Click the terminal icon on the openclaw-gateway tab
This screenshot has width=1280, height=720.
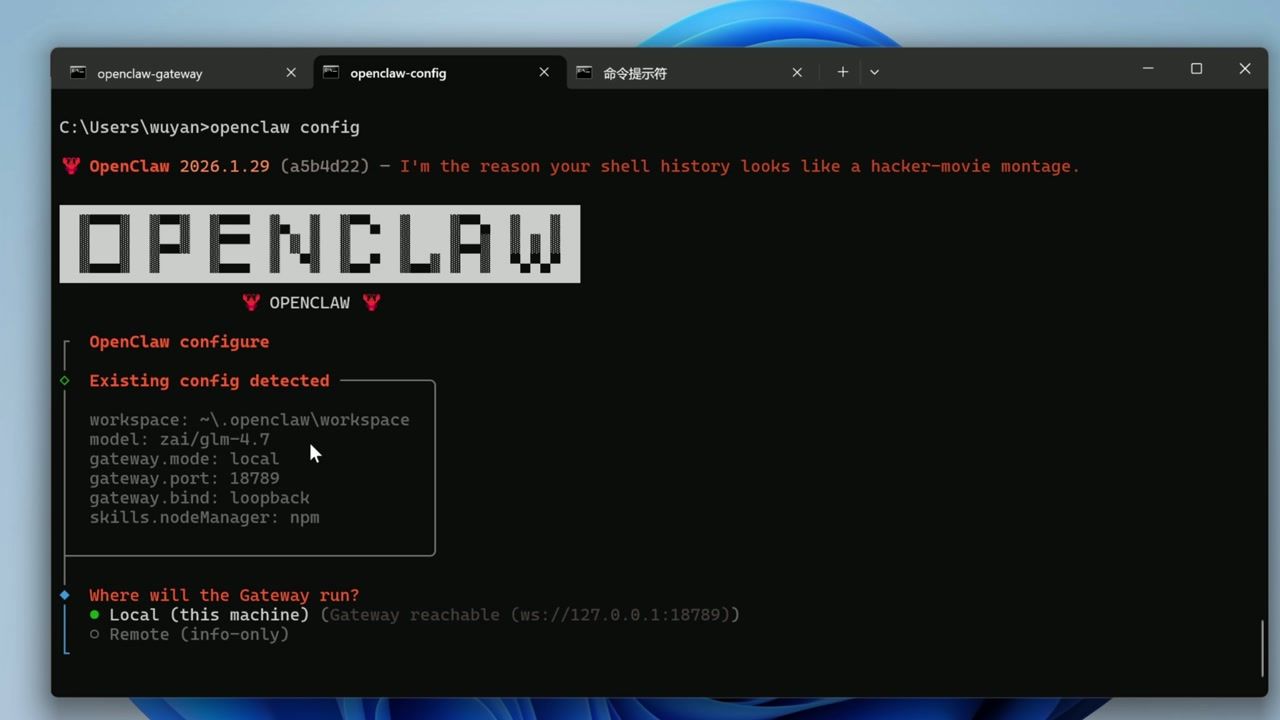(77, 72)
